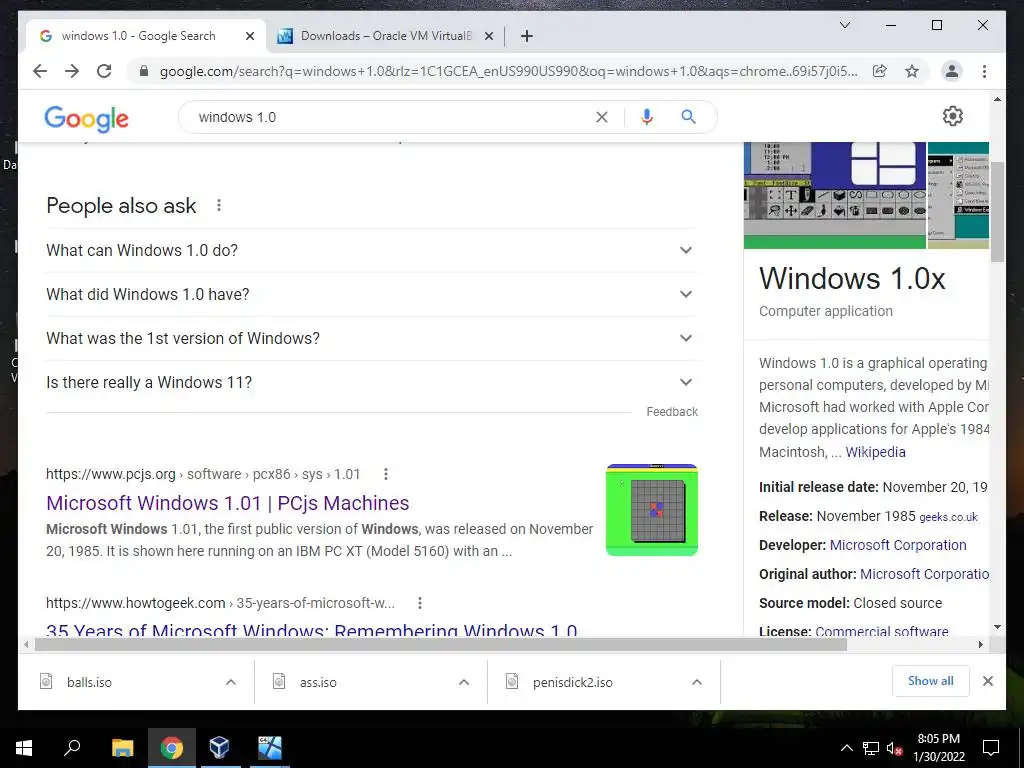Open Windows taskbar search
The width and height of the screenshot is (1024, 768).
72,748
